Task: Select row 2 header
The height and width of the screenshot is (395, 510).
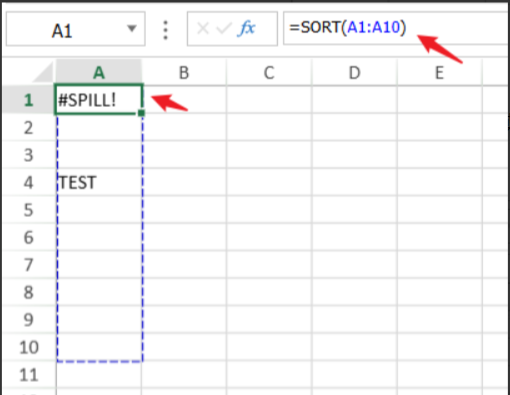Action: tap(28, 128)
